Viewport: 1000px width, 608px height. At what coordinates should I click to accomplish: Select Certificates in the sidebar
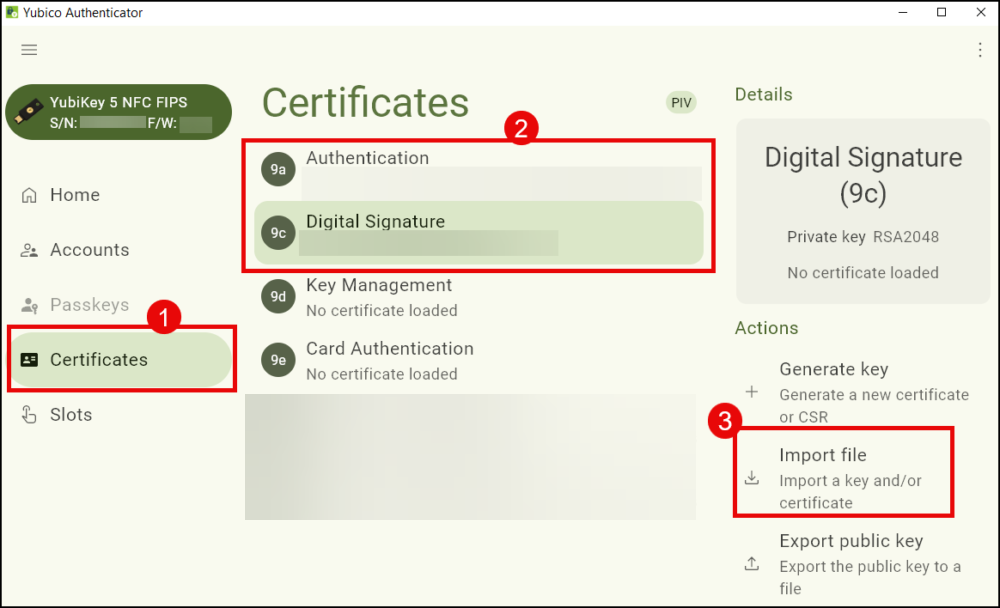point(98,360)
